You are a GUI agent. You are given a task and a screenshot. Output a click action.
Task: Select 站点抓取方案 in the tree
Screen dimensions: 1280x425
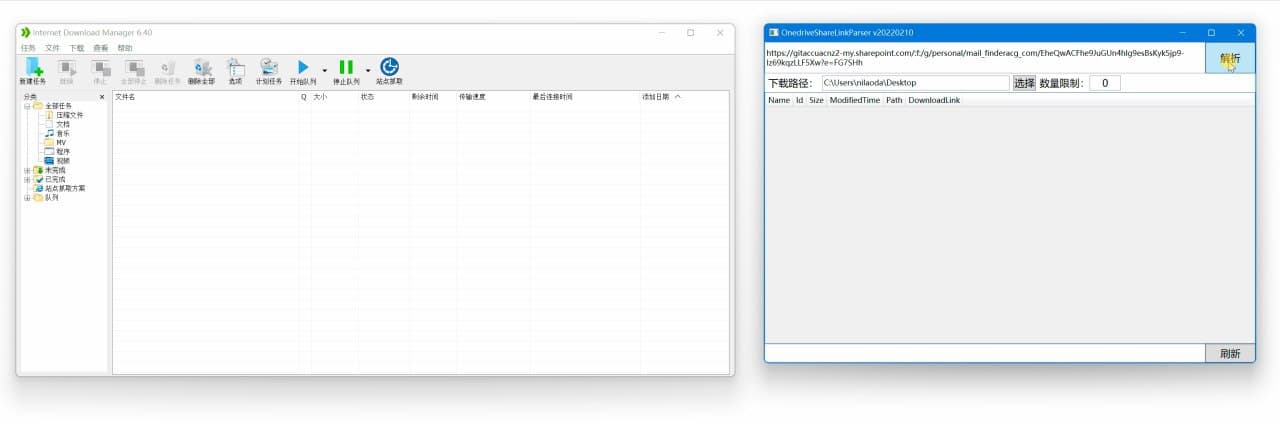coord(65,188)
